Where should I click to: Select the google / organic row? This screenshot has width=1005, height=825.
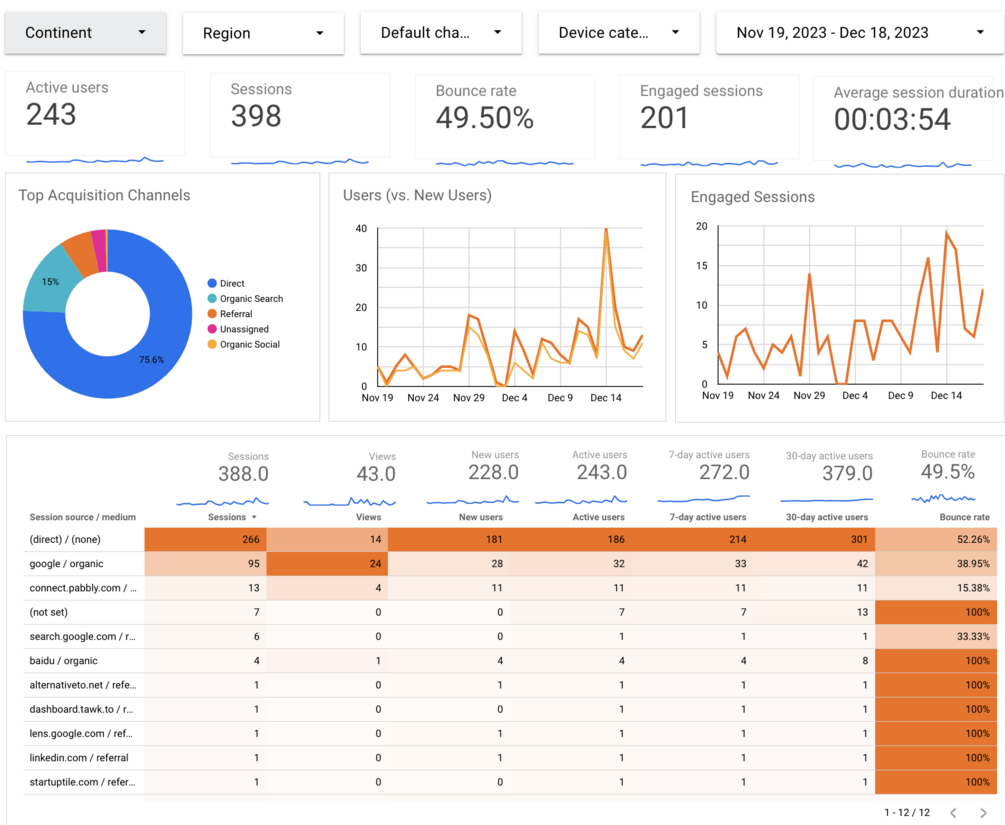(510, 564)
